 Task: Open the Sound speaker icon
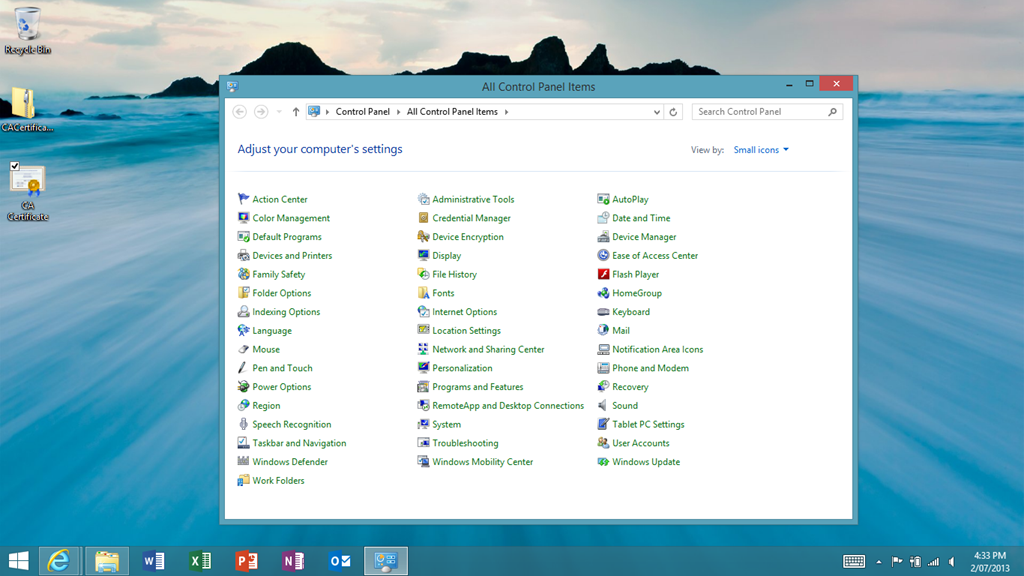coord(603,406)
